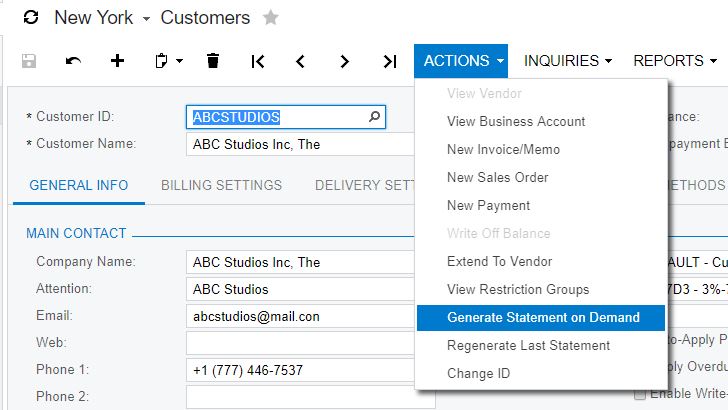Viewport: 728px width, 410px height.
Task: Go to last record icon
Action: [390, 61]
